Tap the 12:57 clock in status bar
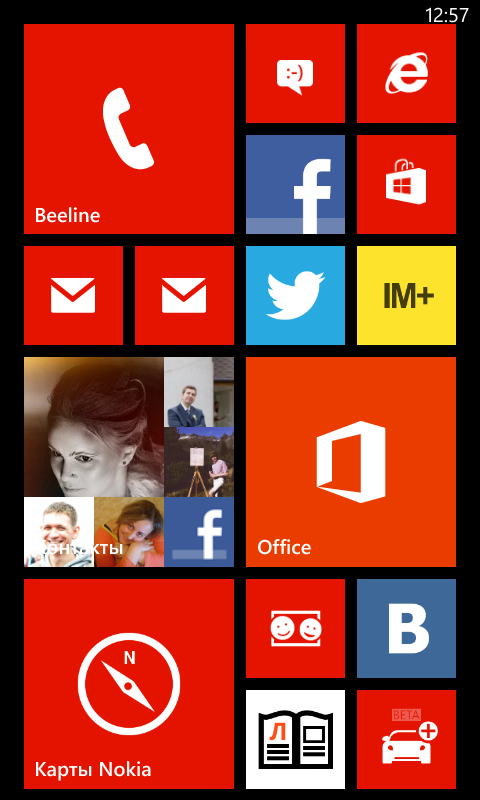 click(446, 15)
